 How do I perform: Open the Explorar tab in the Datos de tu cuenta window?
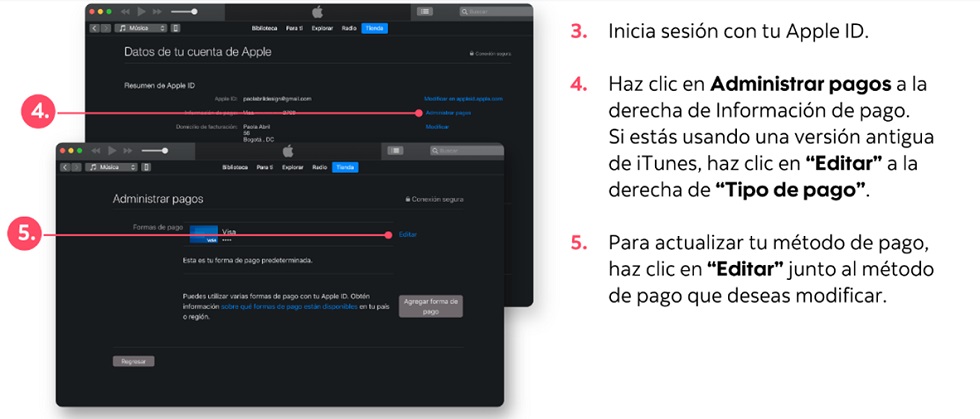point(322,28)
